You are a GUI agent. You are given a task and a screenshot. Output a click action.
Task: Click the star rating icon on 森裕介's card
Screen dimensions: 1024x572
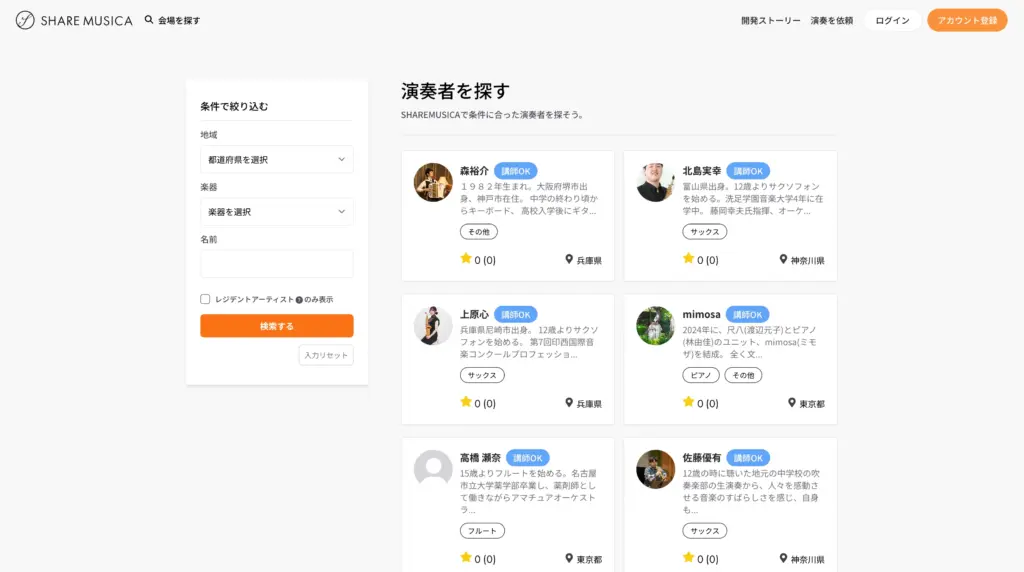tap(466, 258)
